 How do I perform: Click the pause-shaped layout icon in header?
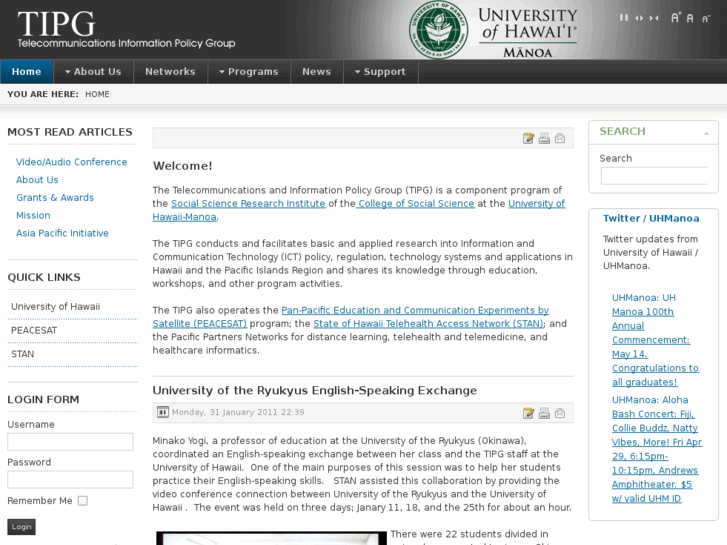click(x=624, y=18)
